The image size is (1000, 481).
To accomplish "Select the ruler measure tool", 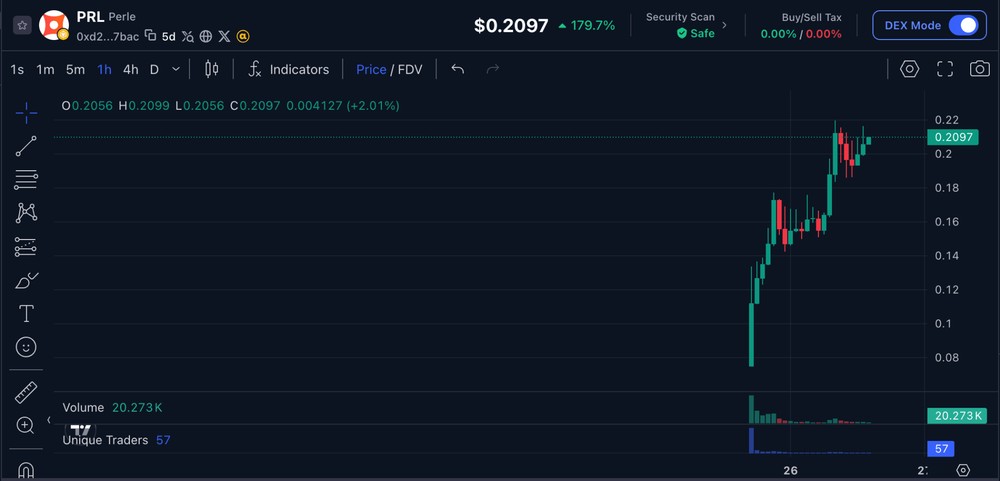I will tap(26, 392).
